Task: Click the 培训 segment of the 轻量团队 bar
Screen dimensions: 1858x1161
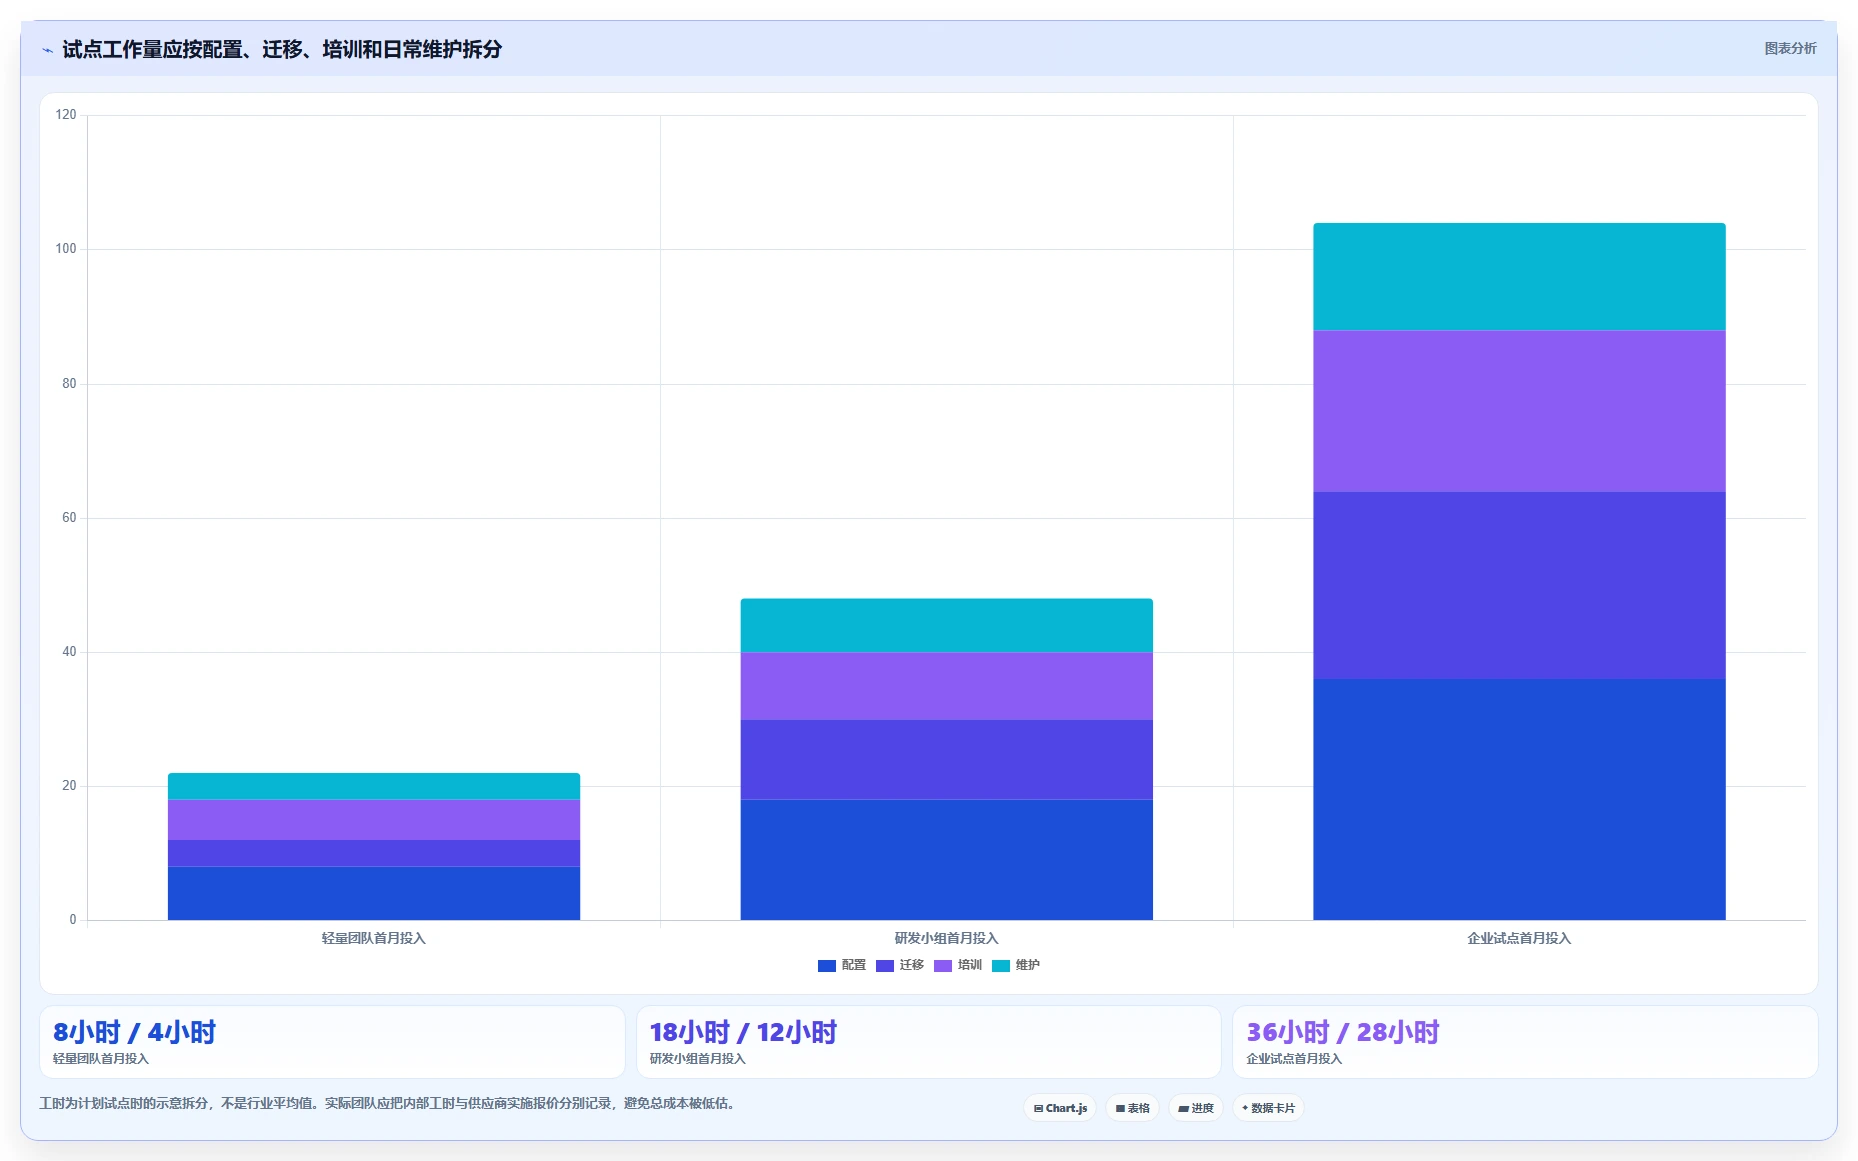Action: pyautogui.click(x=374, y=819)
